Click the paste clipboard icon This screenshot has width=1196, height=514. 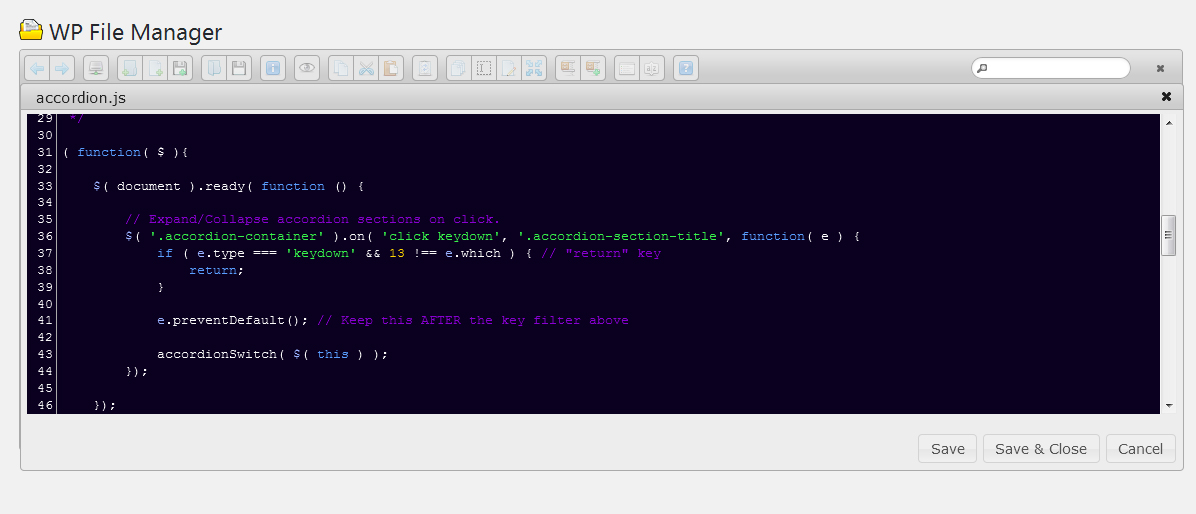coord(391,68)
